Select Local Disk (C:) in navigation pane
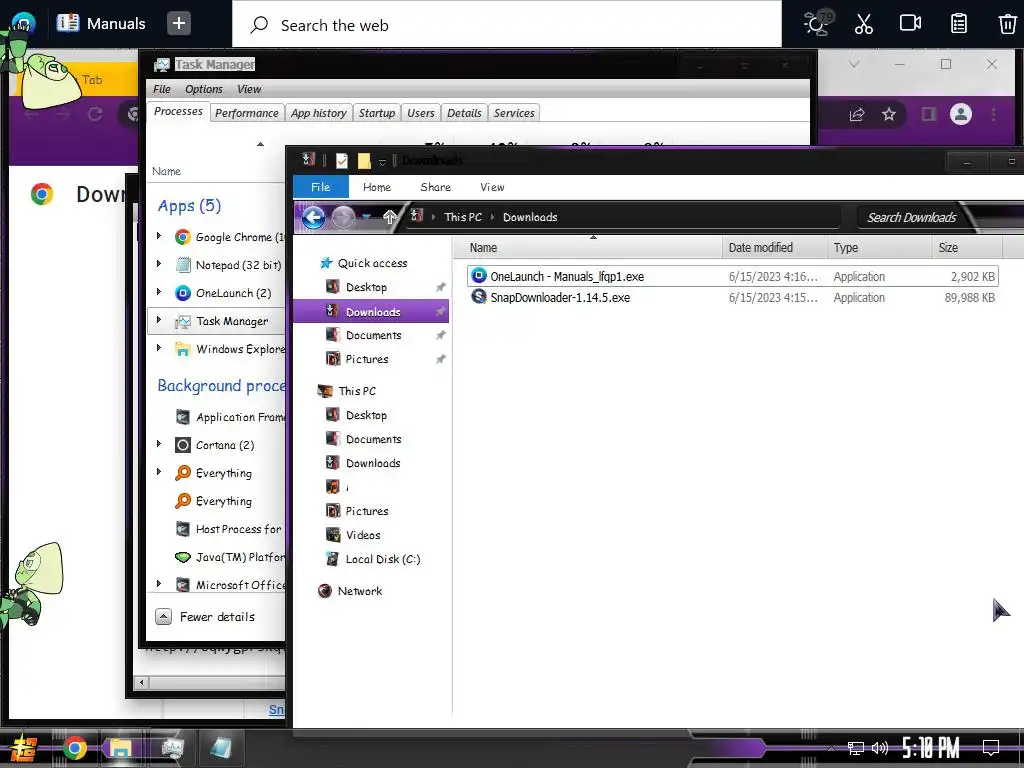The width and height of the screenshot is (1024, 768). tap(383, 559)
